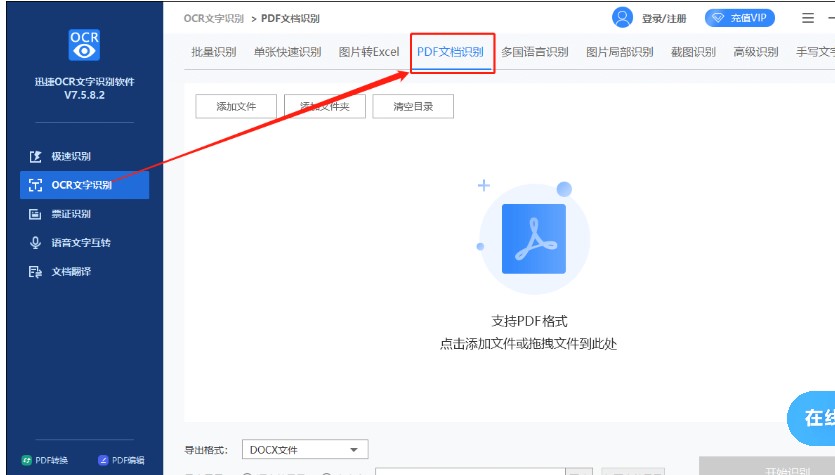Click the 登录/注册 link
The height and width of the screenshot is (475, 835).
(664, 19)
